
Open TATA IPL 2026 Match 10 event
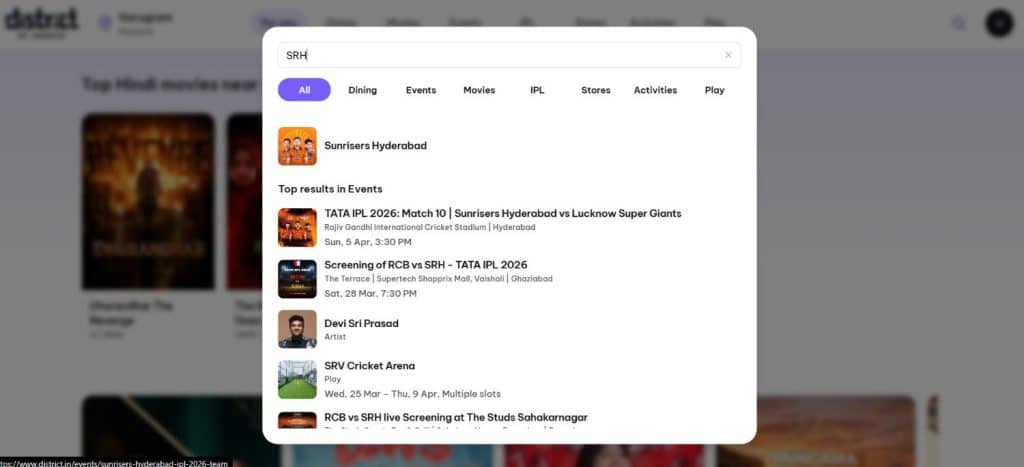pyautogui.click(x=503, y=214)
